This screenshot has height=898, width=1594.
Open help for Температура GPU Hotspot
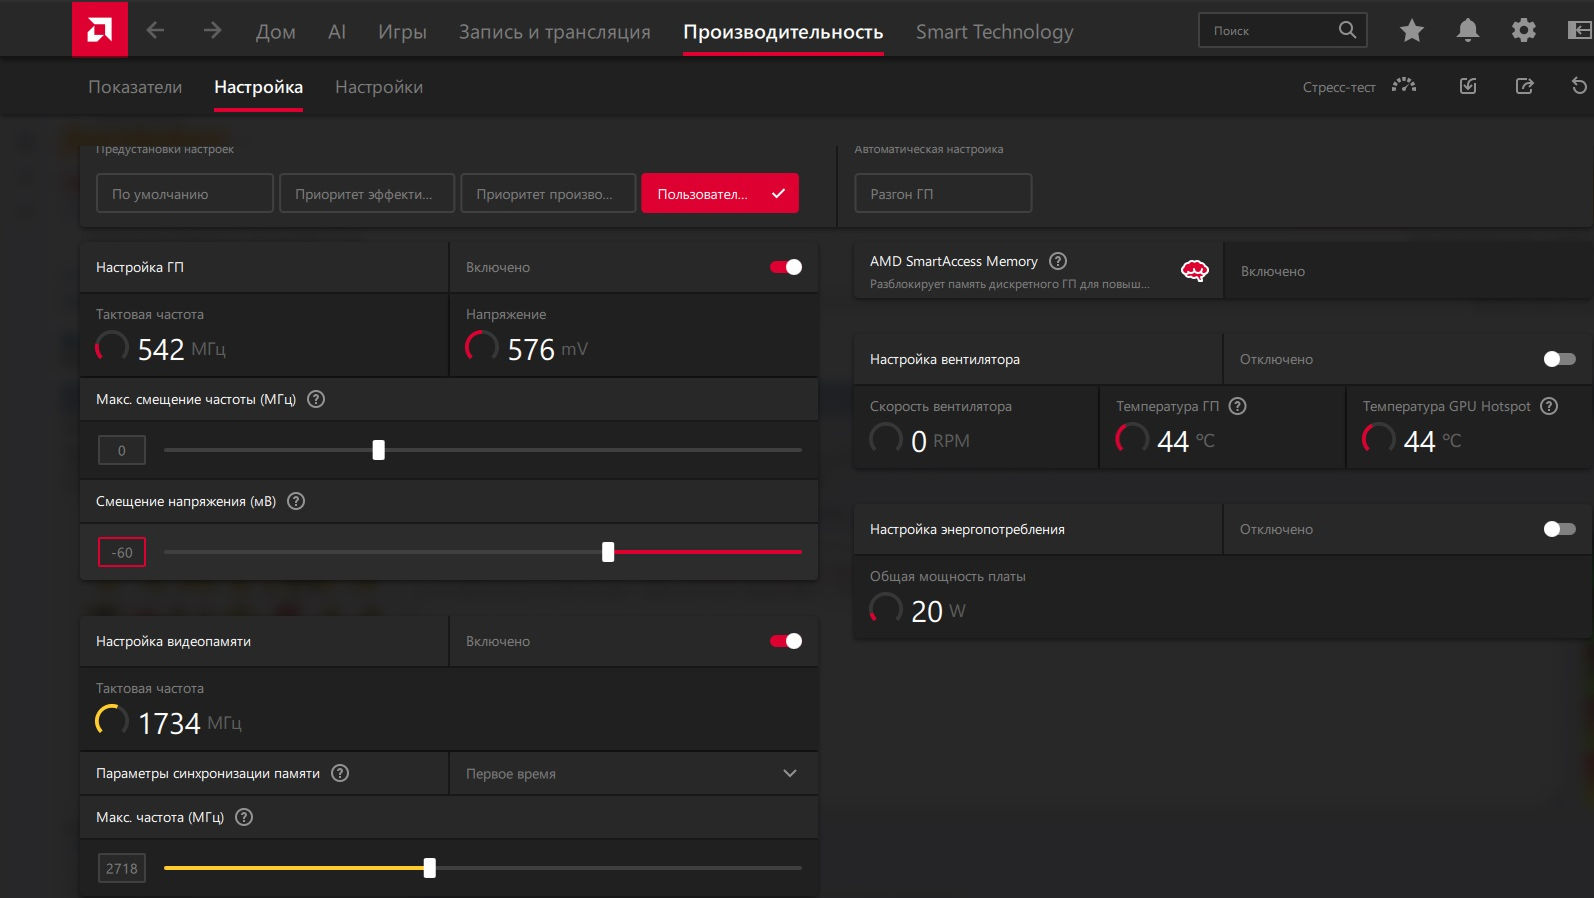(x=1549, y=406)
